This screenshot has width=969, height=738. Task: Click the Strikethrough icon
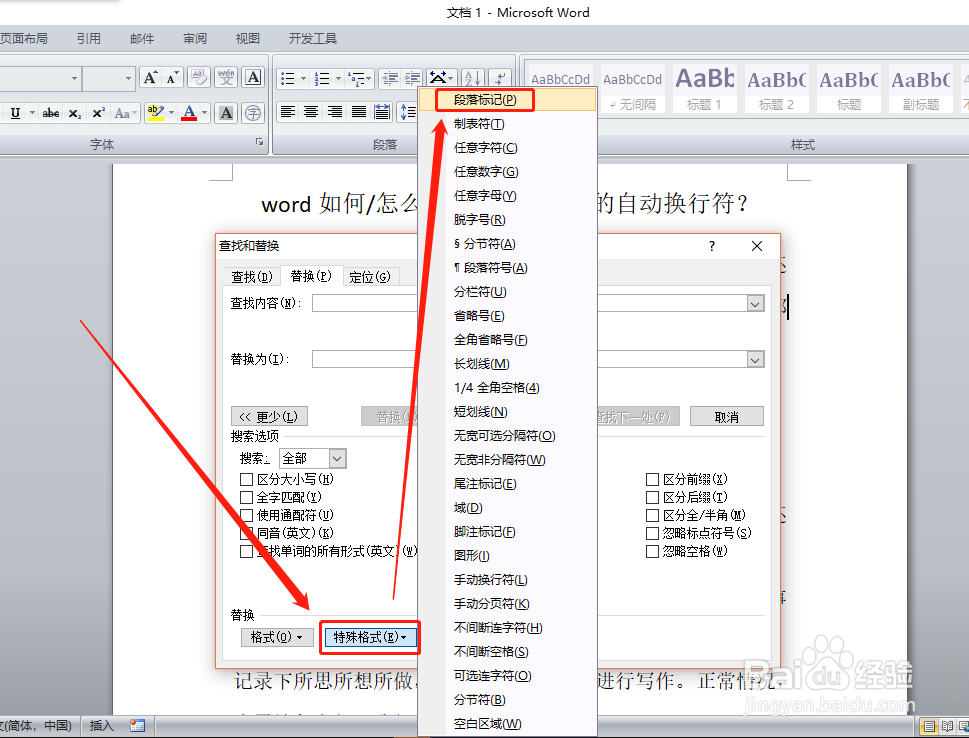pos(50,113)
